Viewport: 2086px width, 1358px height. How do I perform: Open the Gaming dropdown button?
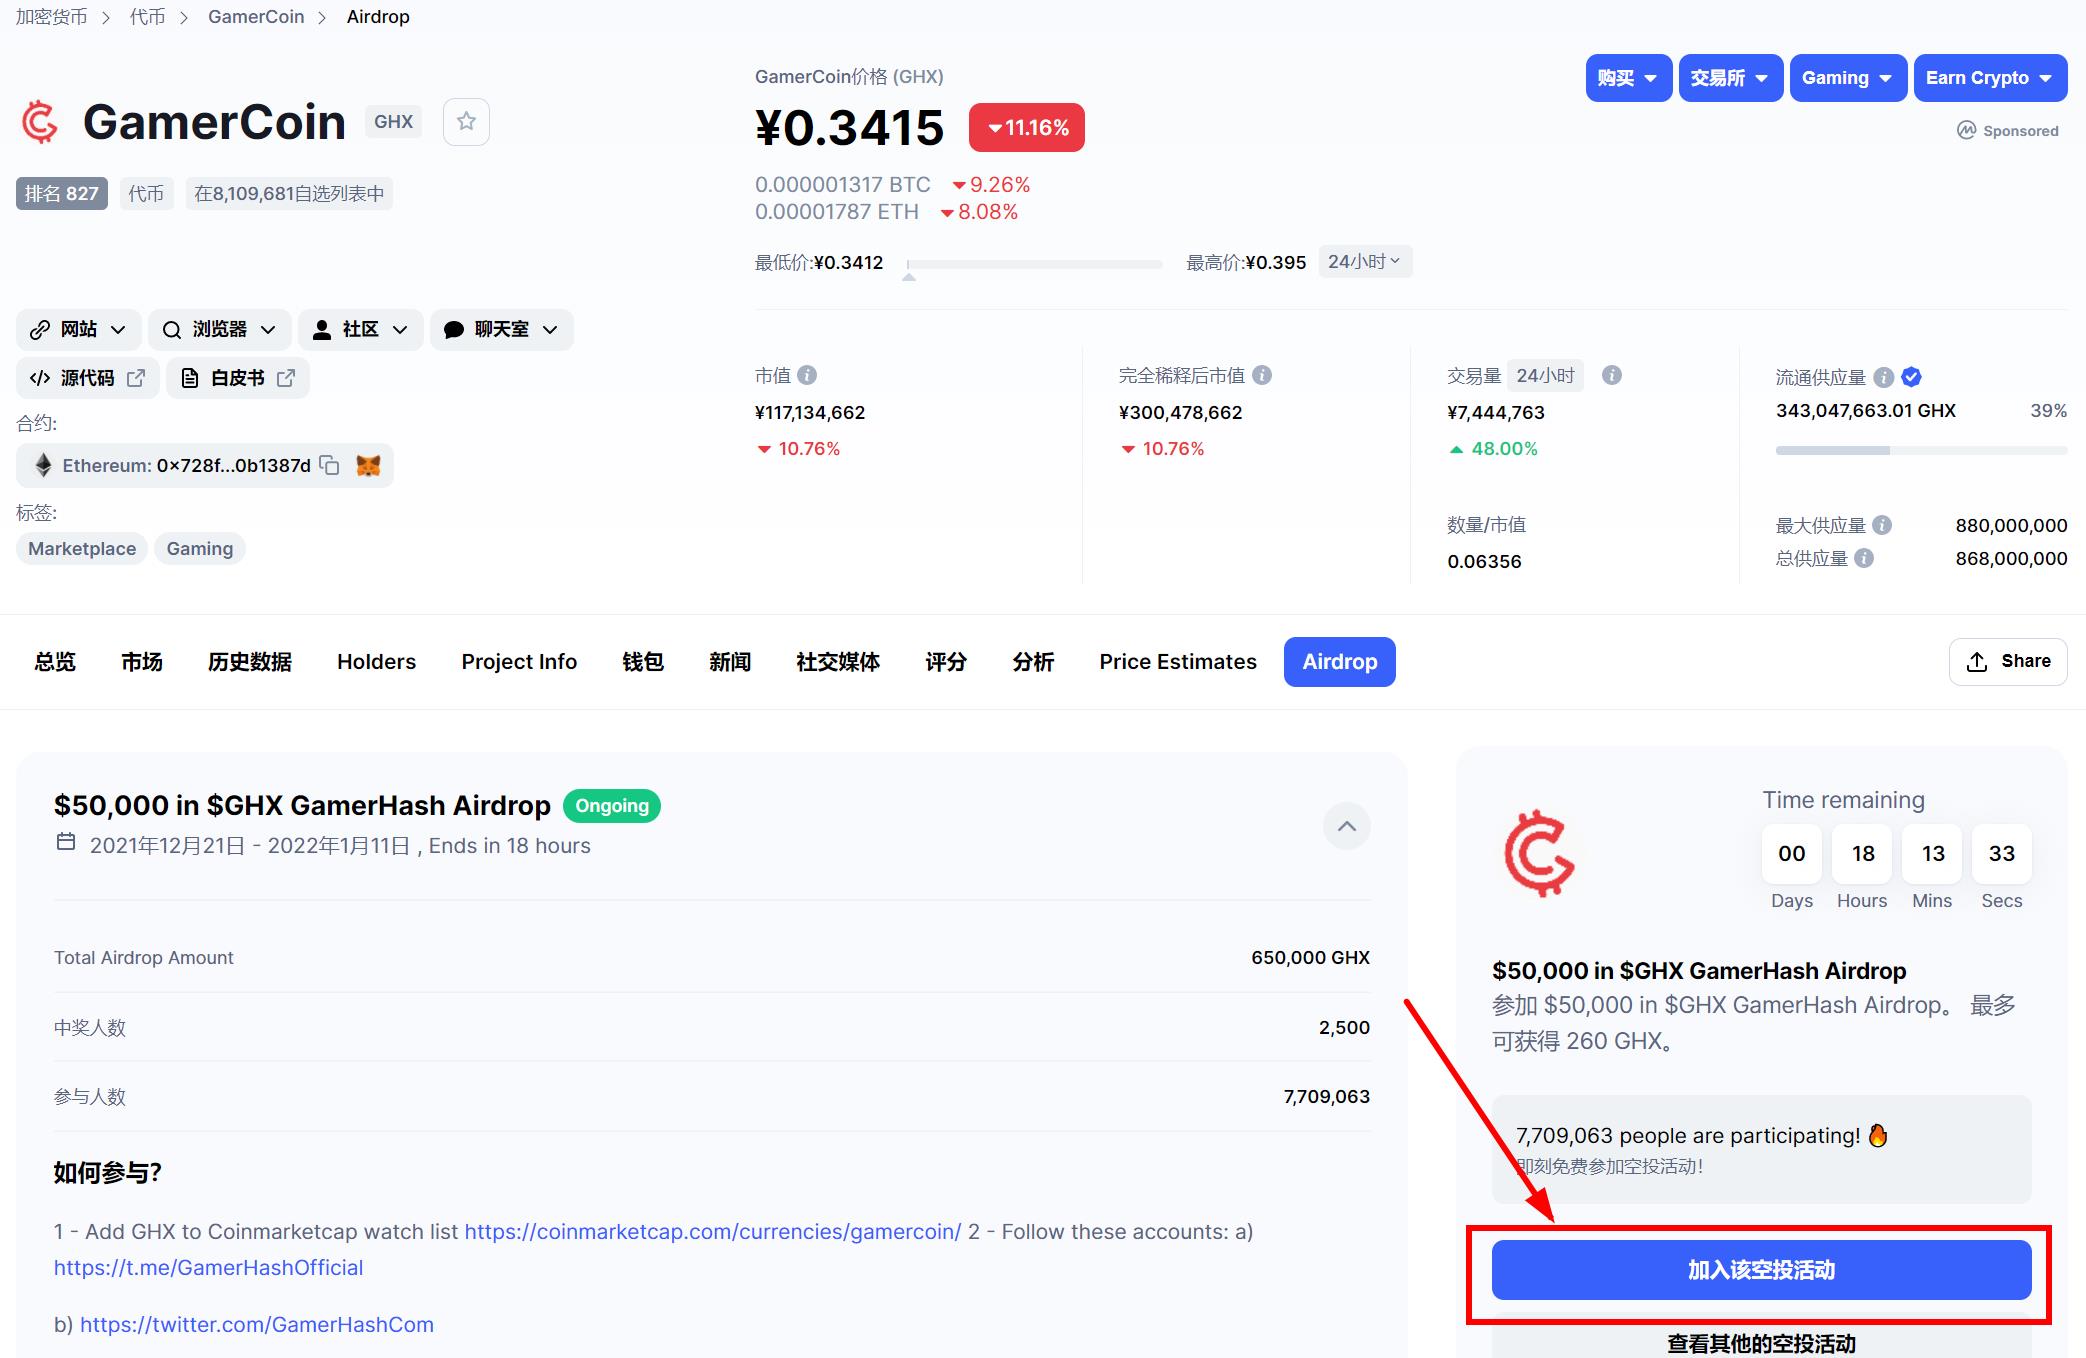point(1848,78)
